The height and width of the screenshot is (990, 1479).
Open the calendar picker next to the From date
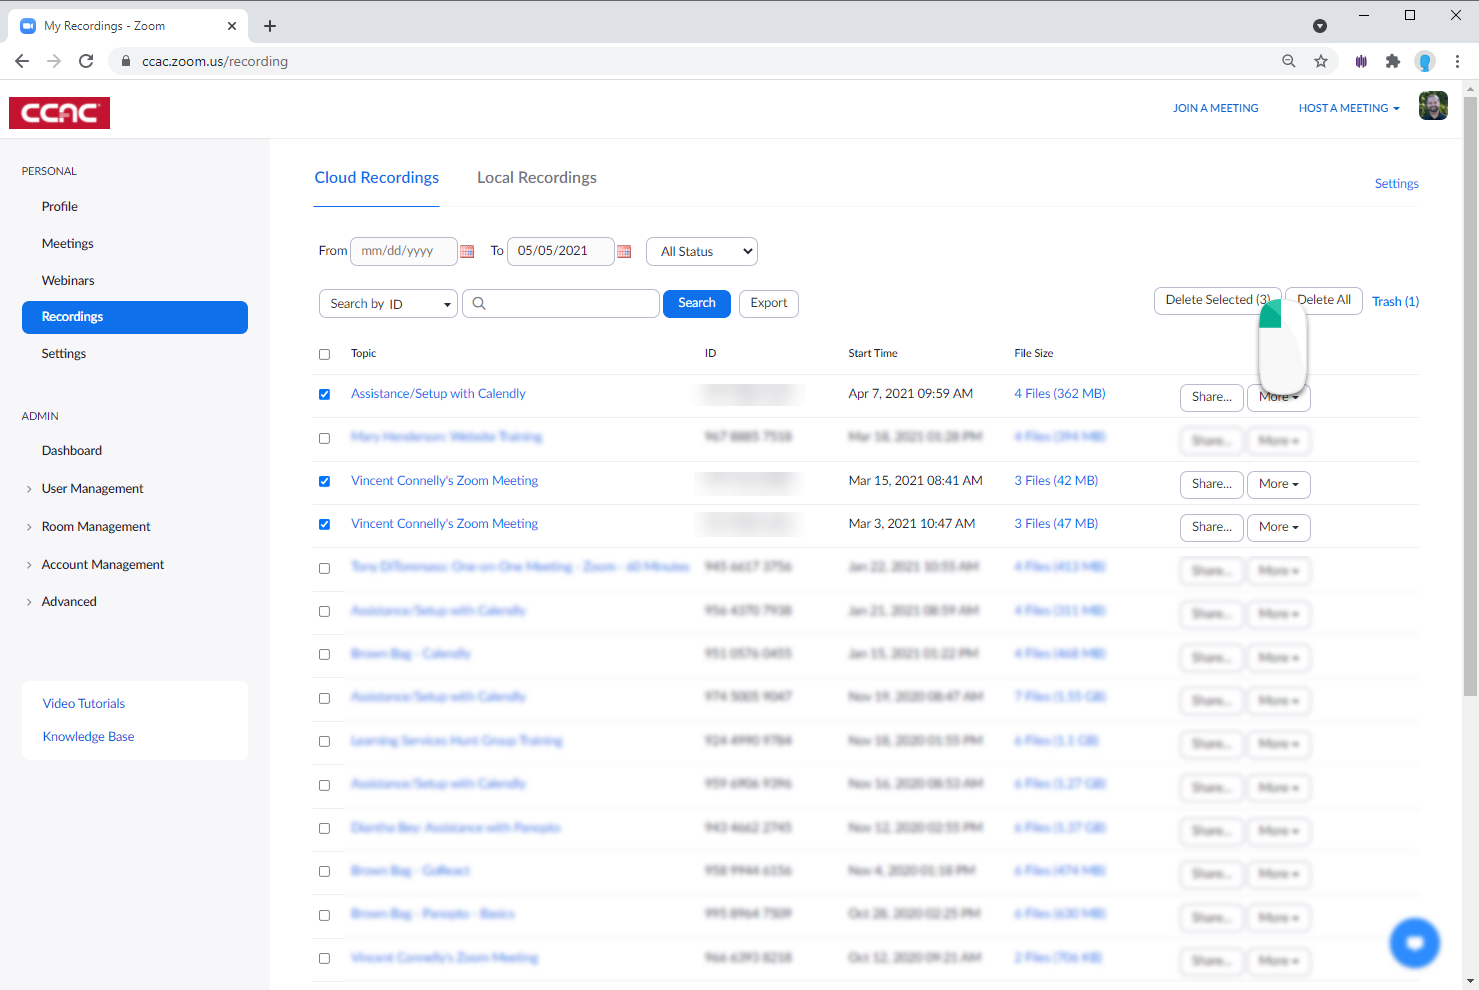[x=467, y=251]
